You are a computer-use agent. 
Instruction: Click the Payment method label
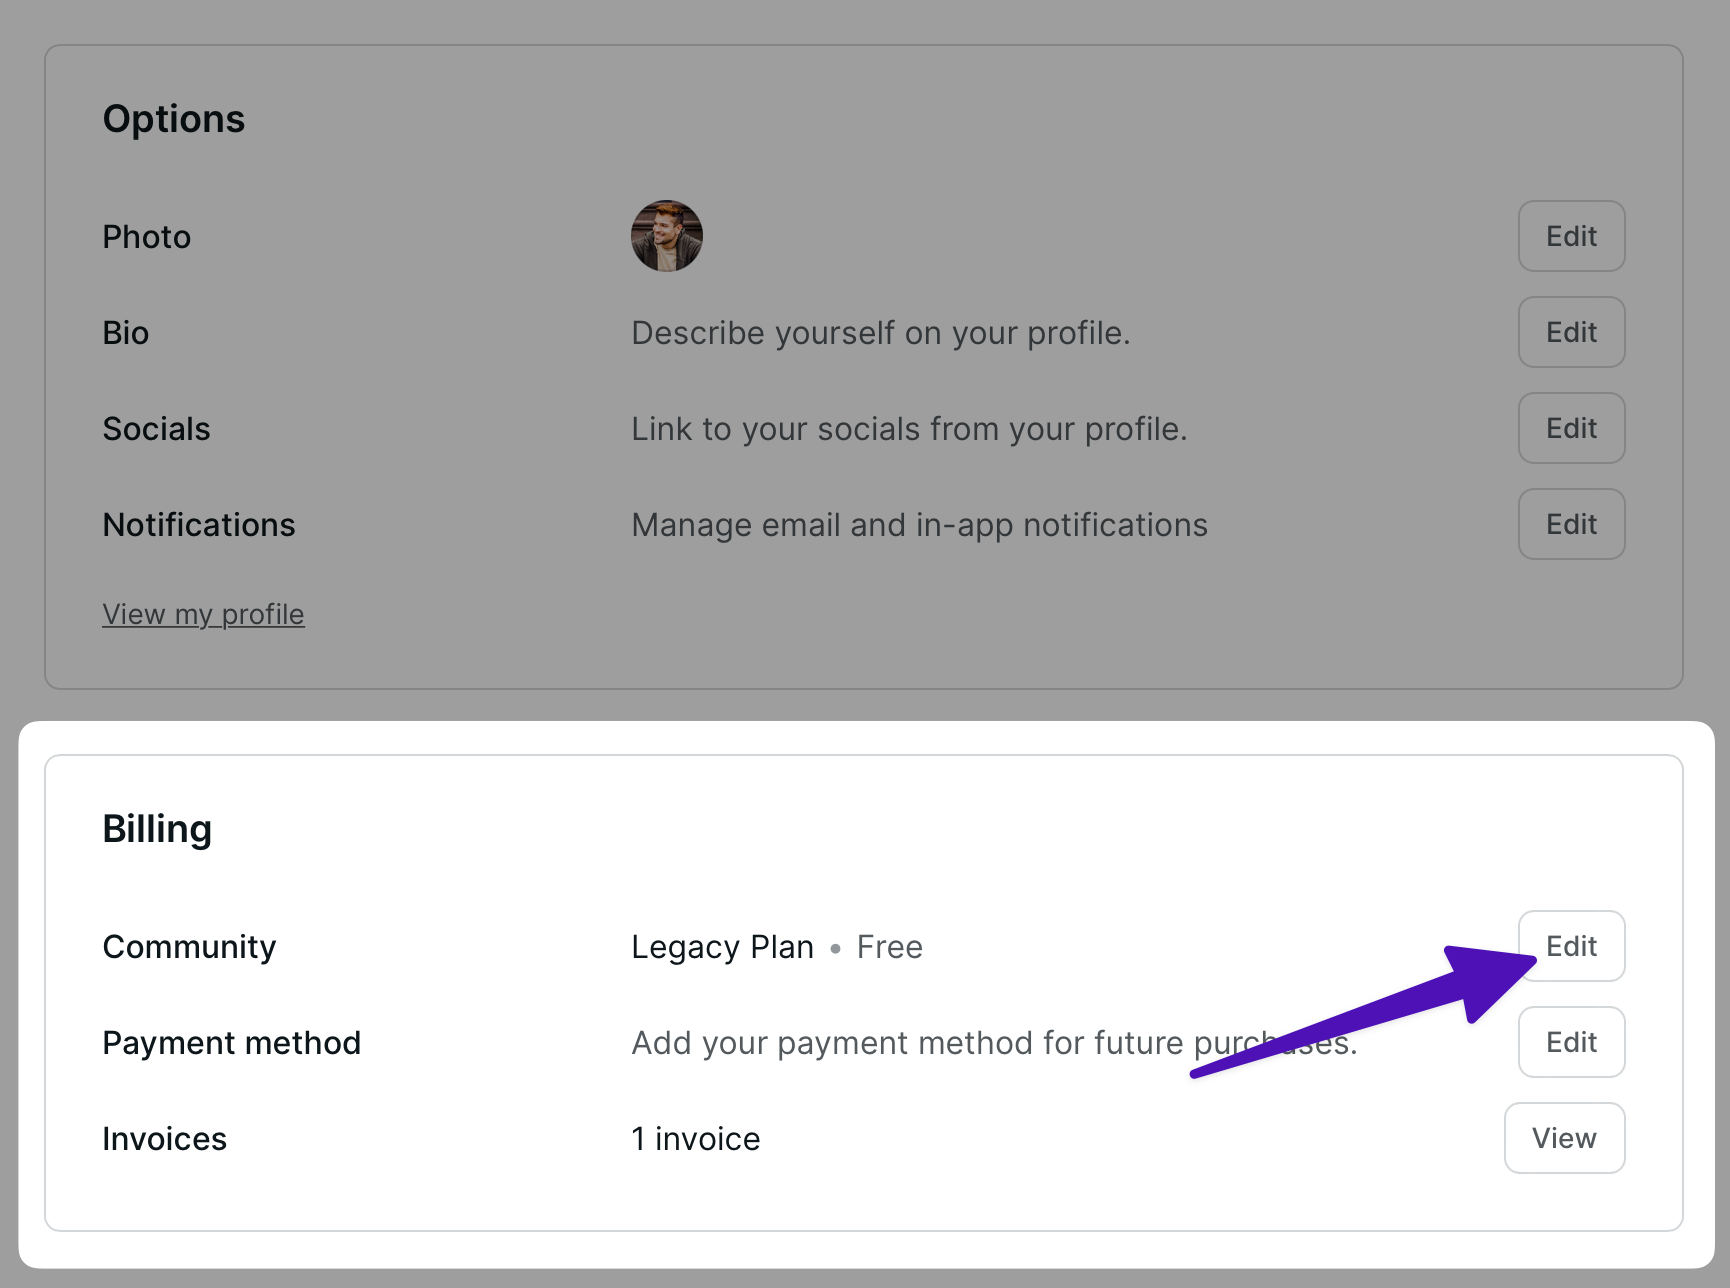click(x=231, y=1043)
